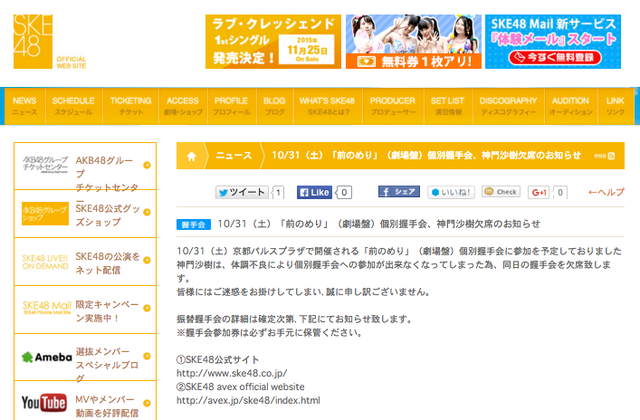
Task: Click the Facebook Like count bubble
Action: pyautogui.click(x=344, y=192)
